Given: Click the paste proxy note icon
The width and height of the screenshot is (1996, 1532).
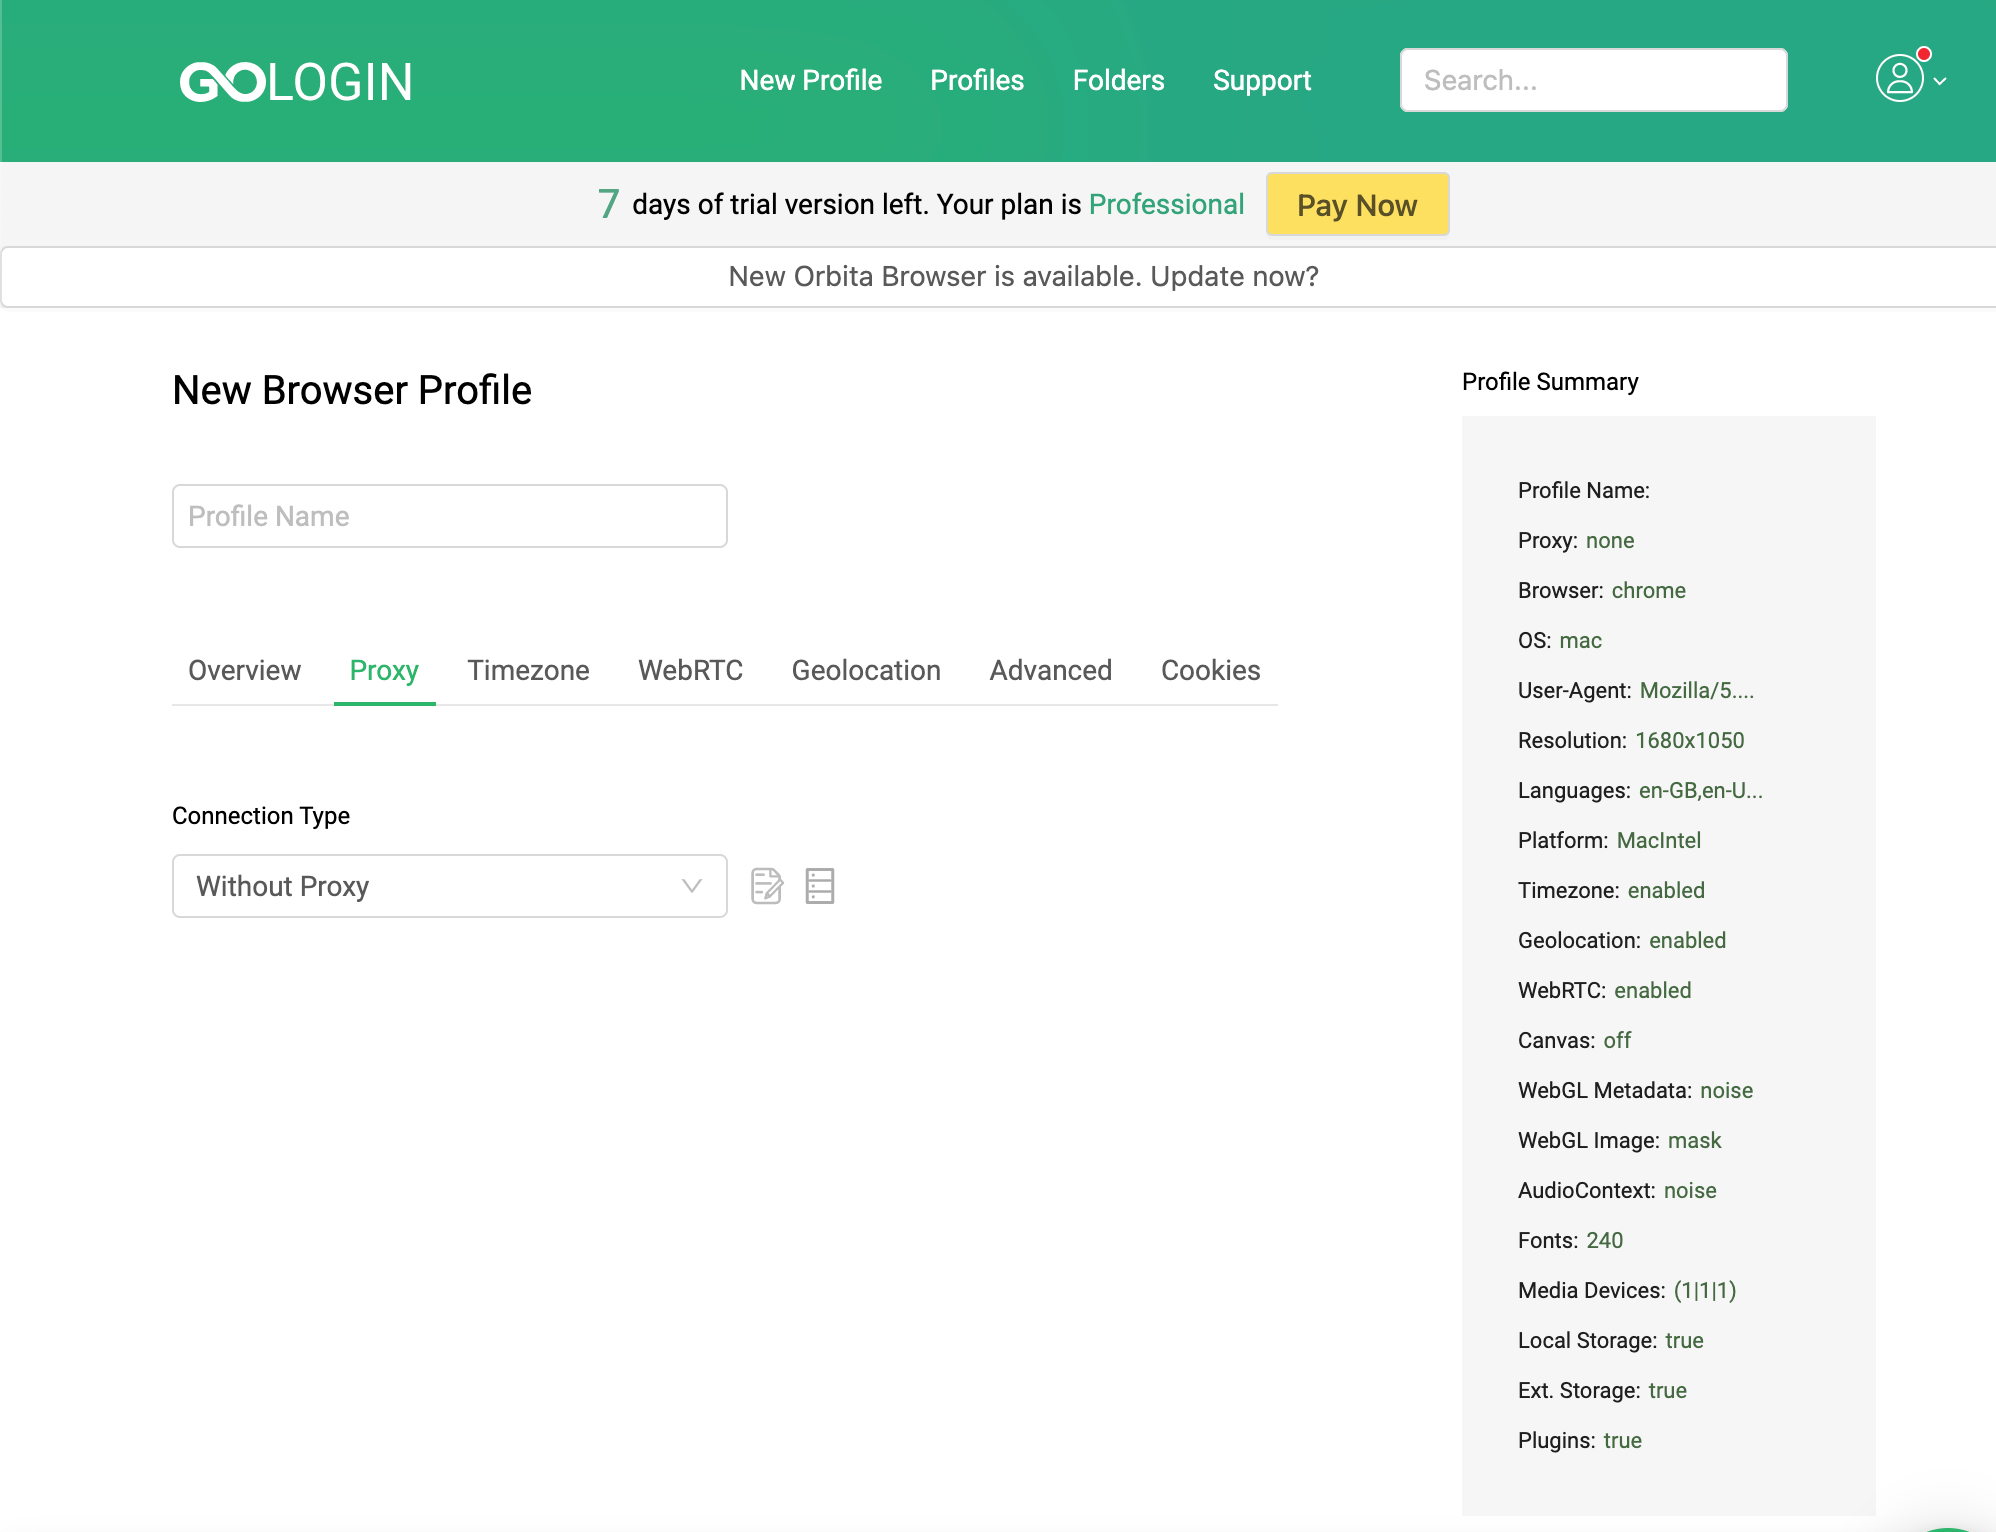Looking at the screenshot, I should [767, 886].
